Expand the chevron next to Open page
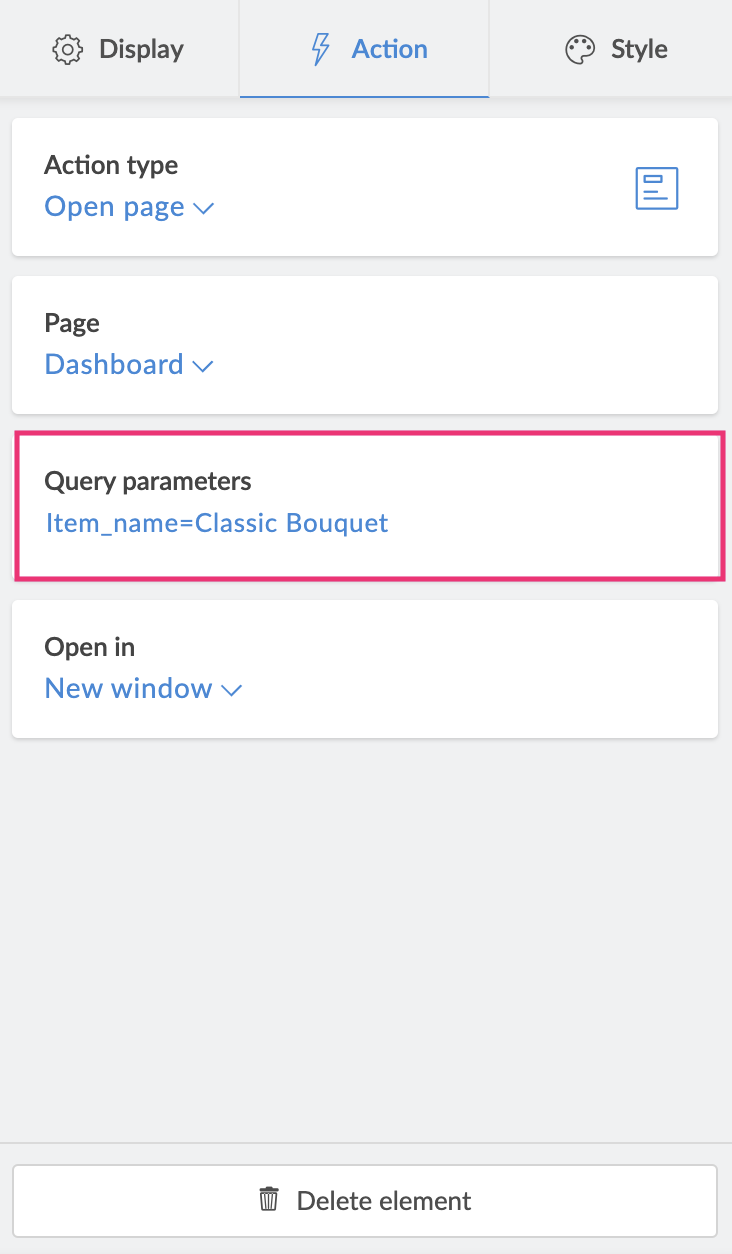Image resolution: width=732 pixels, height=1254 pixels. tap(204, 209)
